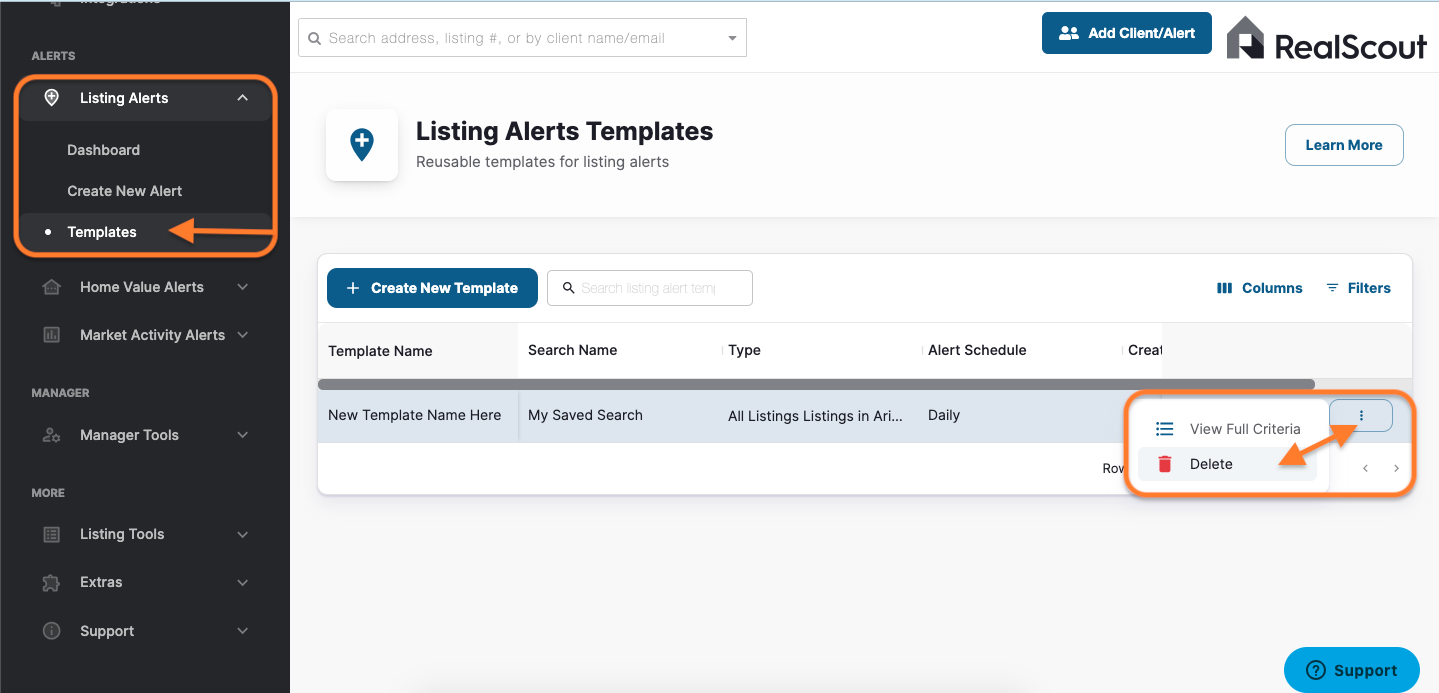The height and width of the screenshot is (693, 1439).
Task: Expand the Home Value Alerts section
Action: pos(242,287)
